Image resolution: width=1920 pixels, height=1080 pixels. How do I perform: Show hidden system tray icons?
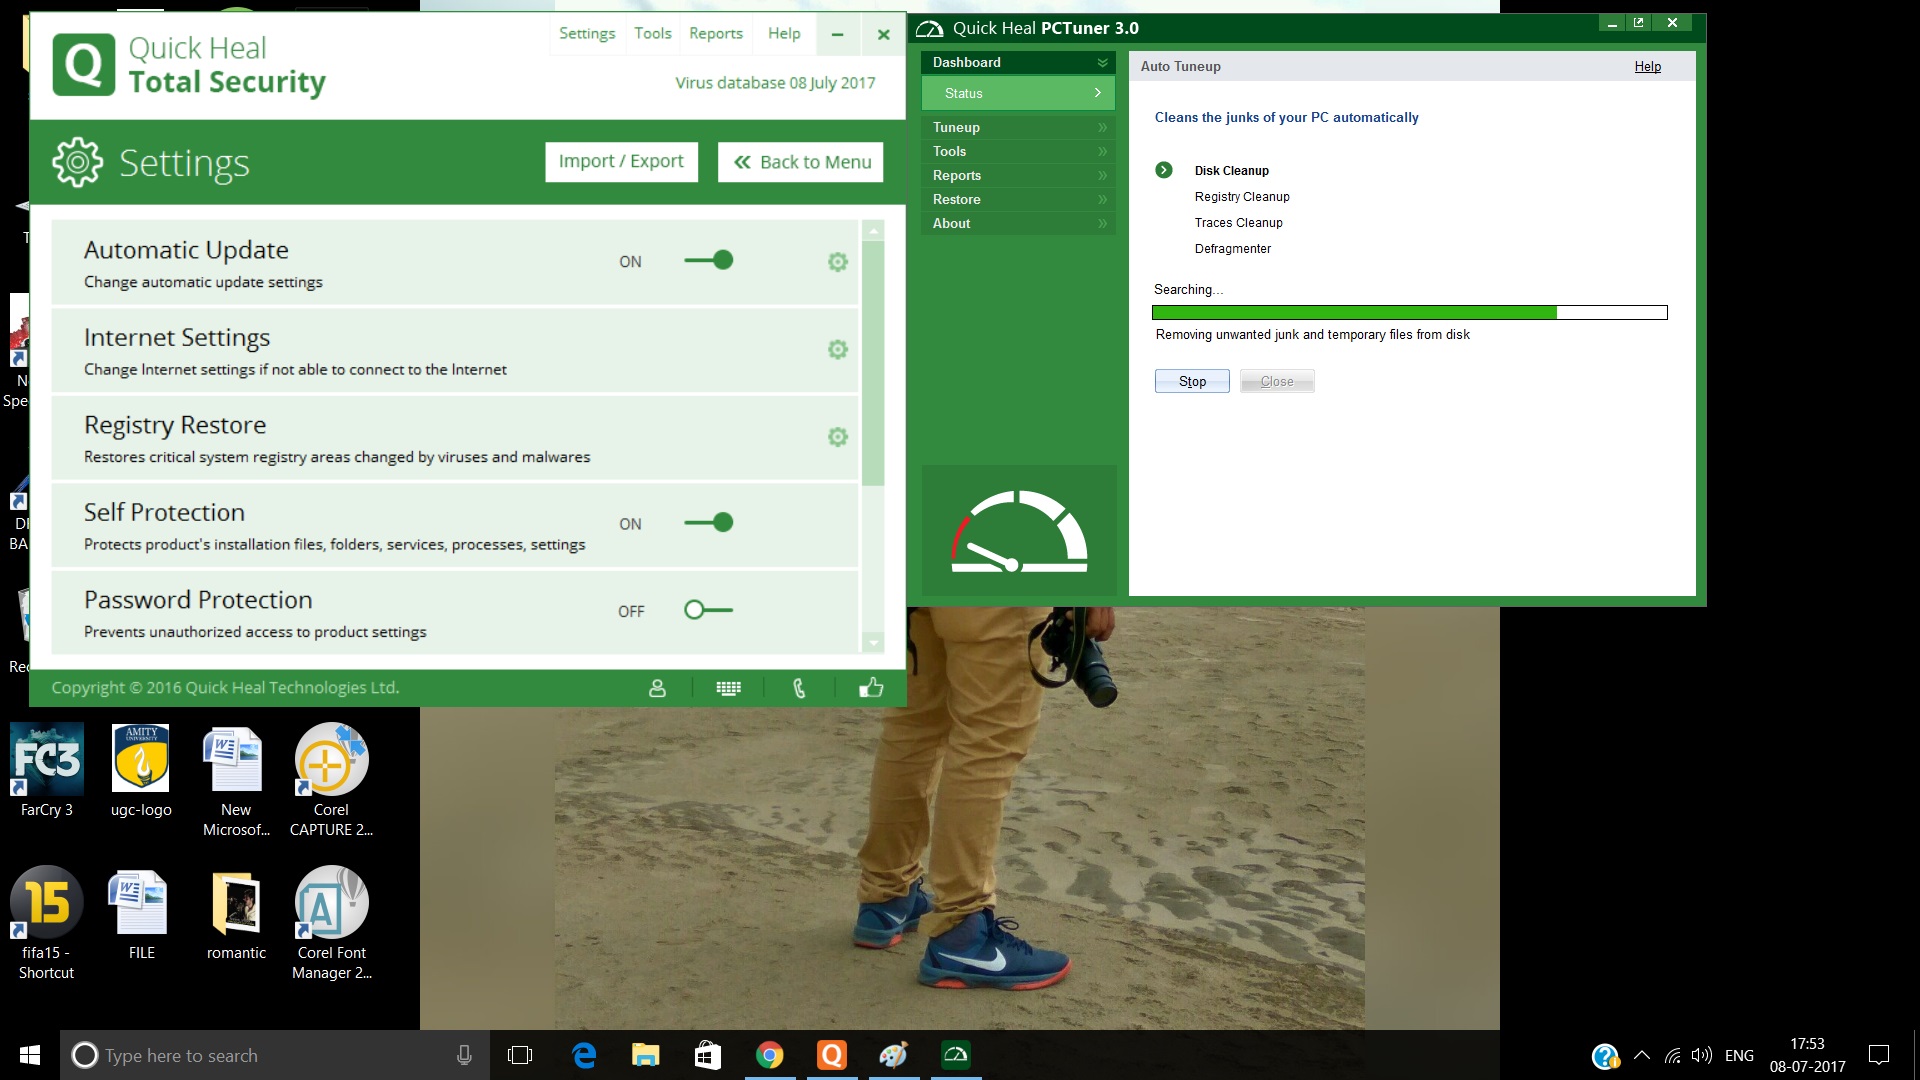(1642, 1055)
